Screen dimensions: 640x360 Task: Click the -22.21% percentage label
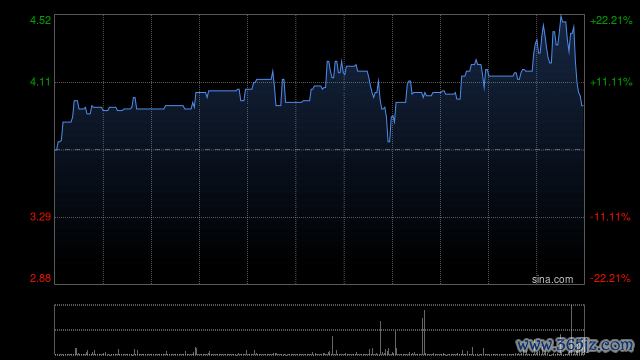pyautogui.click(x=610, y=278)
